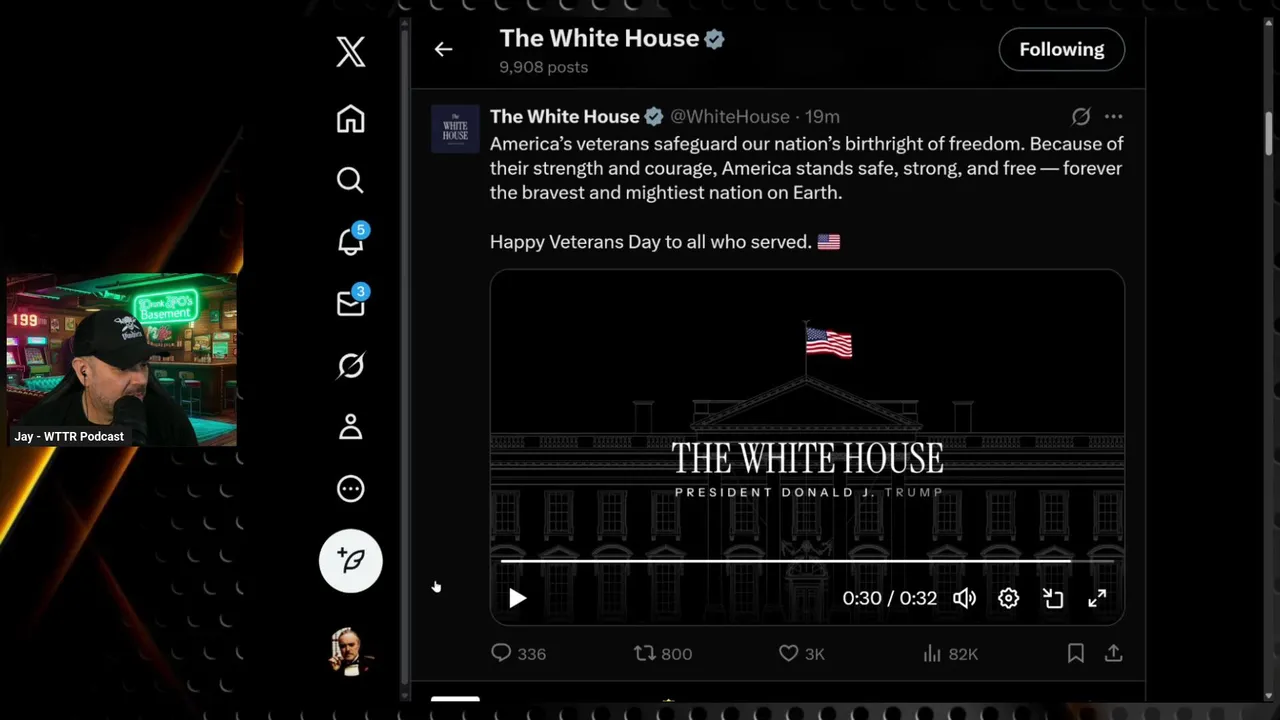This screenshot has width=1280, height=720.
Task: Click the Following button
Action: pos(1062,49)
